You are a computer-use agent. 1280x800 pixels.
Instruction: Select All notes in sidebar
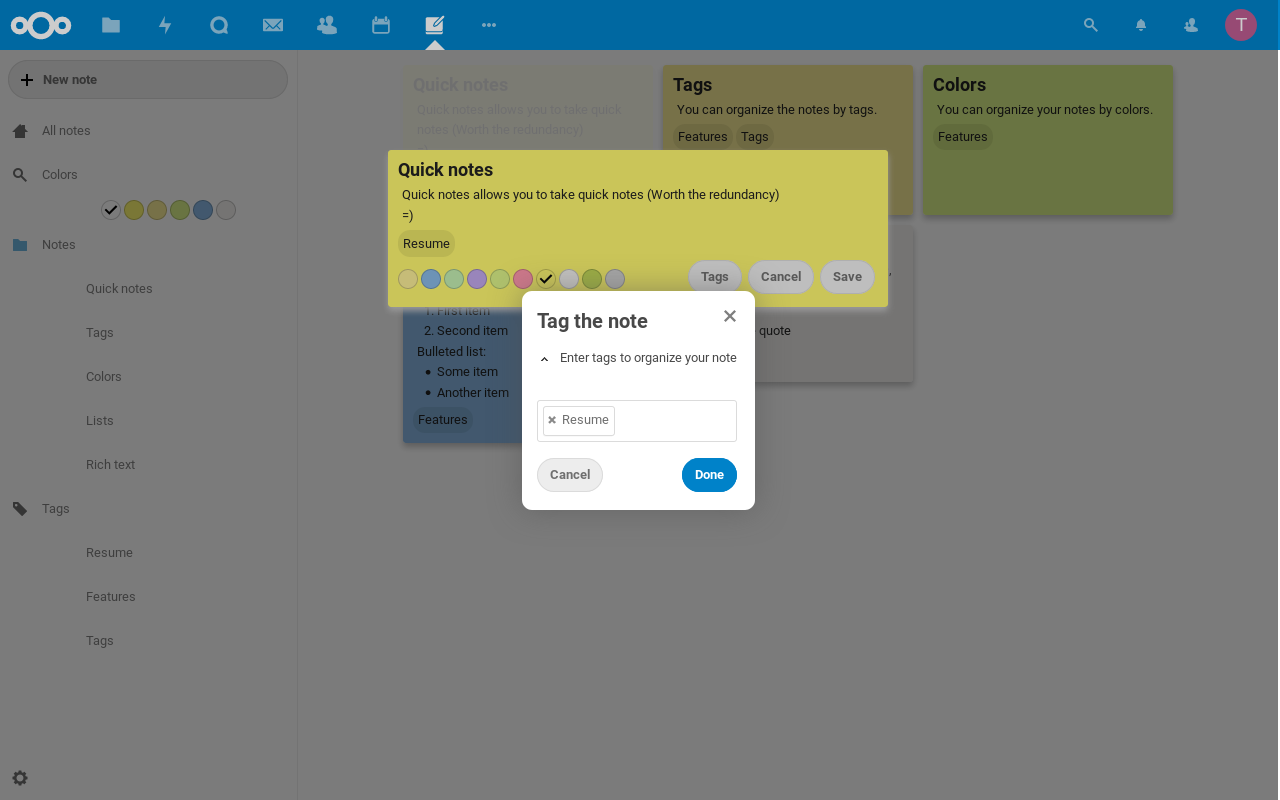point(66,131)
